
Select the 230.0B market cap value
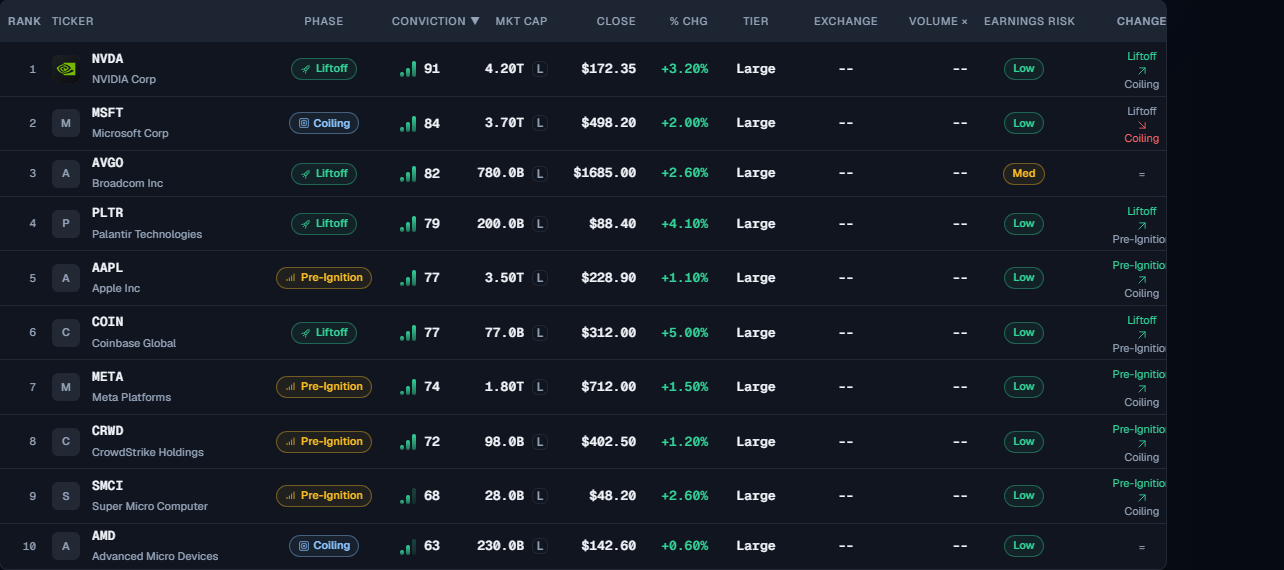point(500,546)
